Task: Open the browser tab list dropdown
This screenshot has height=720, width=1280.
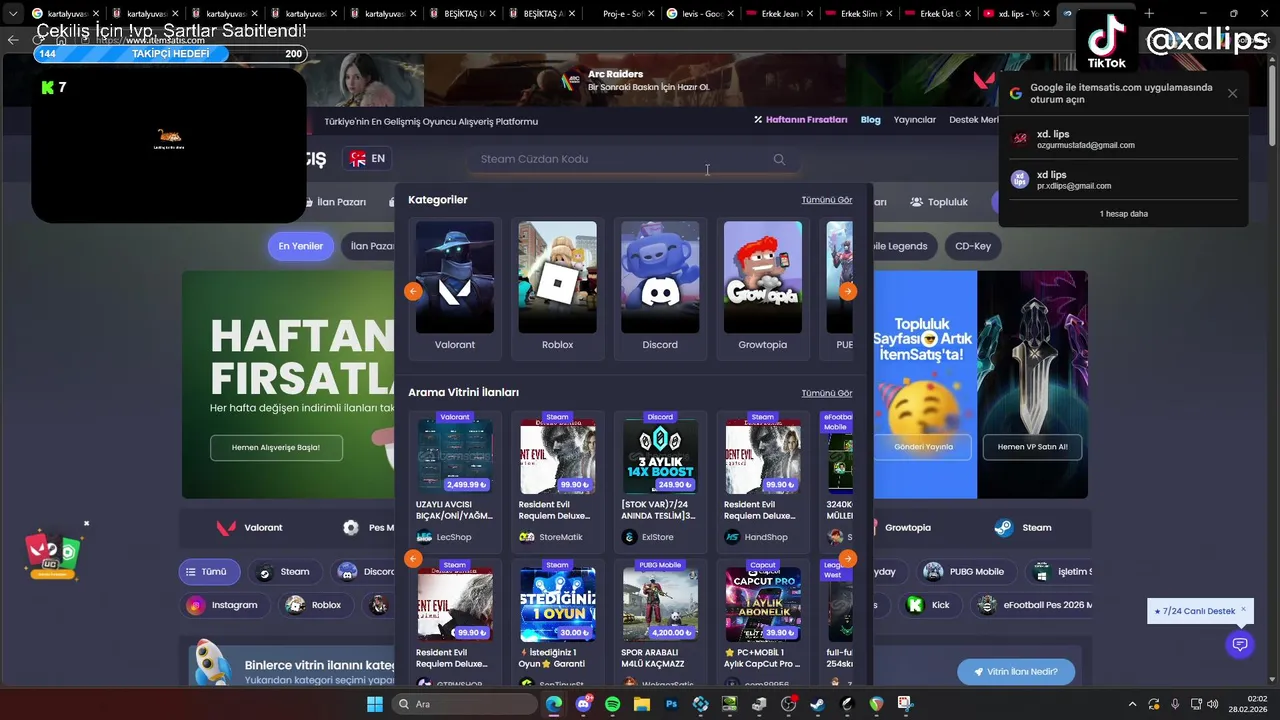Action: 13,14
